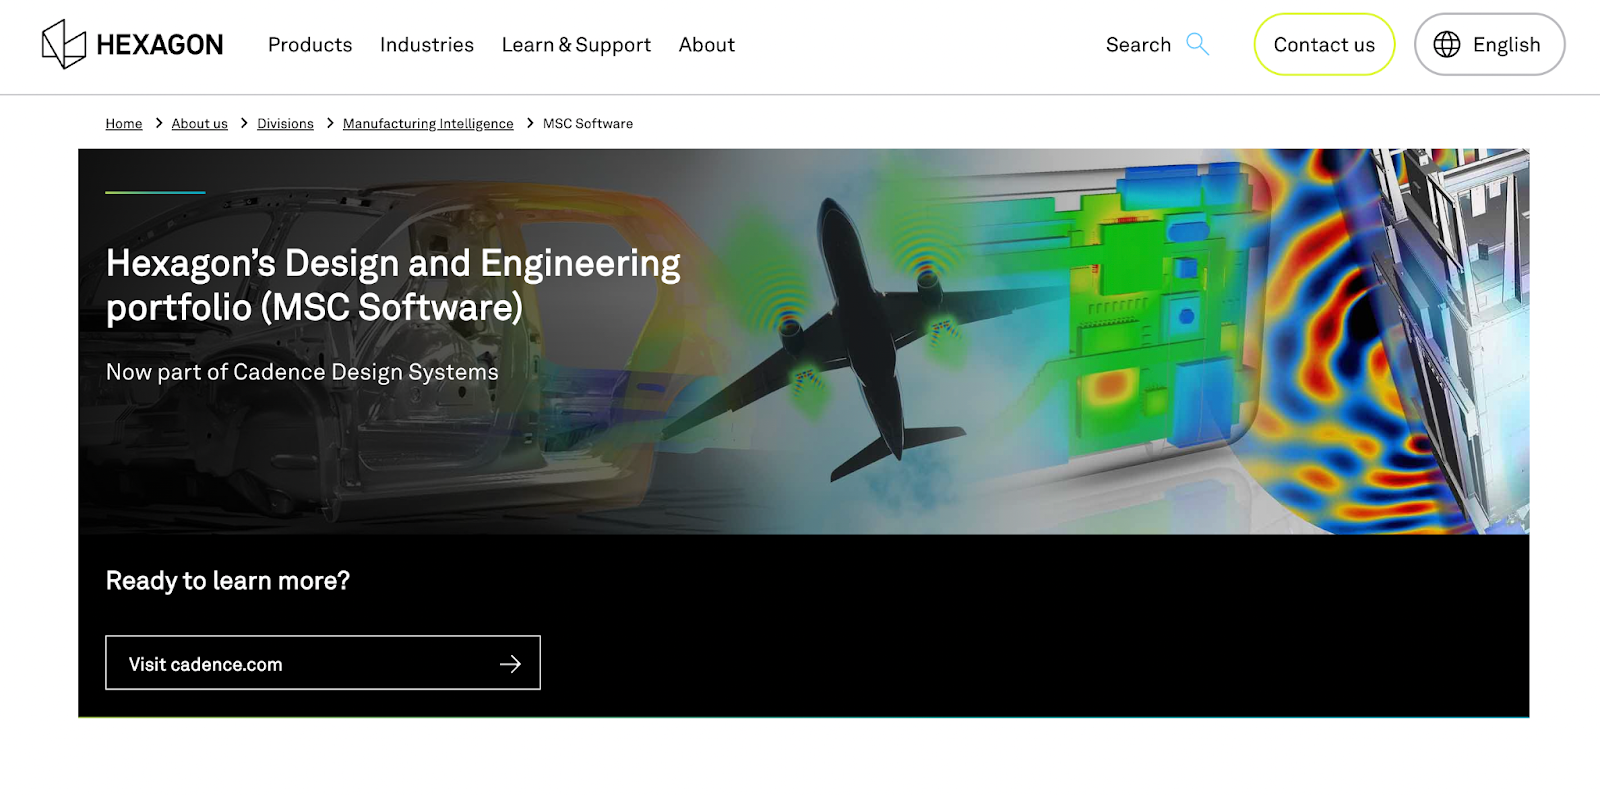Open the About menu

tap(707, 45)
